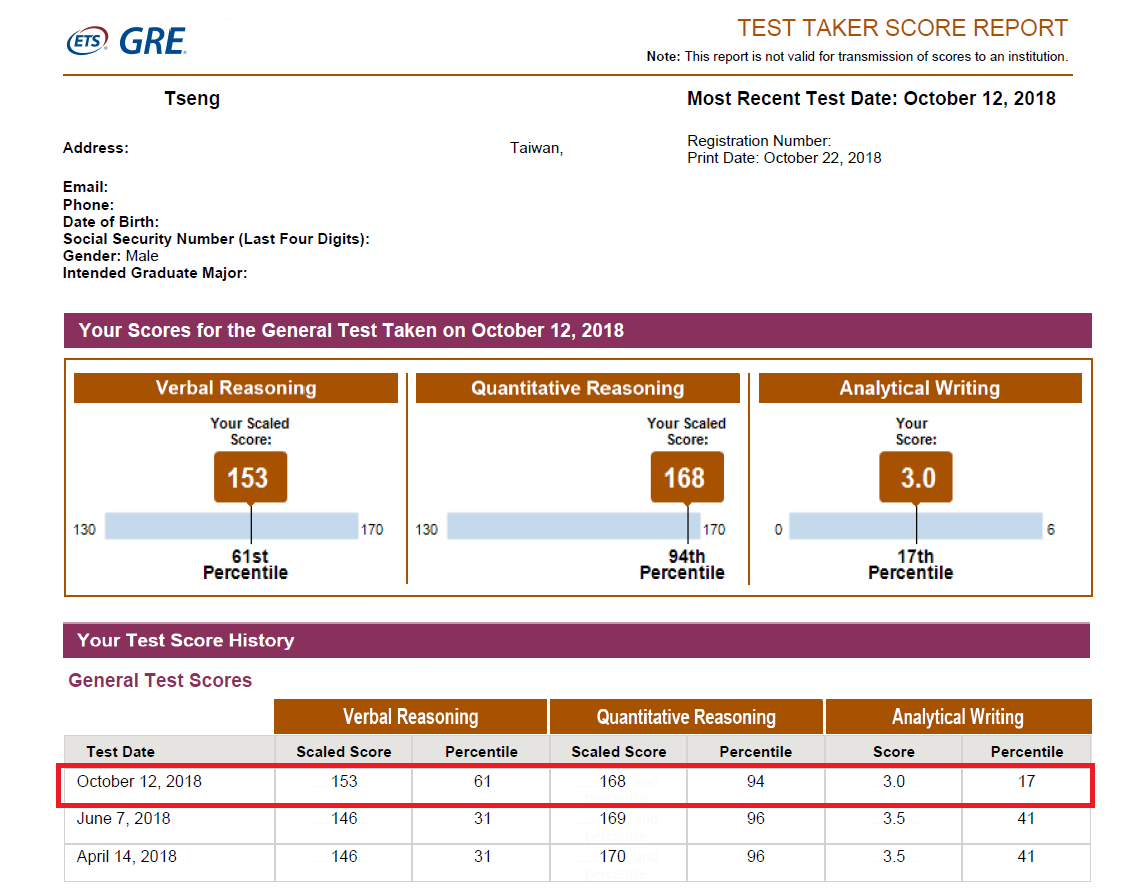Click writing percentile 17 in October row
Viewport: 1148px width, 894px height.
point(1026,781)
